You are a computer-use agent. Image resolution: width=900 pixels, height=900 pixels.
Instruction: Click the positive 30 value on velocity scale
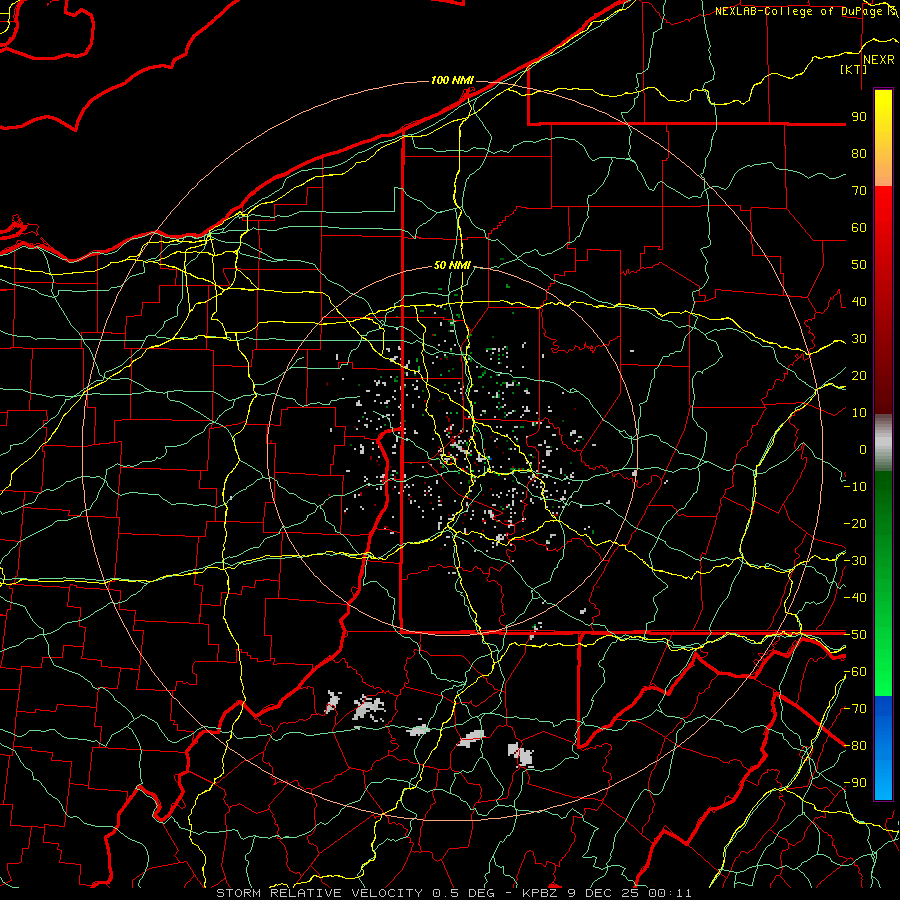point(859,339)
